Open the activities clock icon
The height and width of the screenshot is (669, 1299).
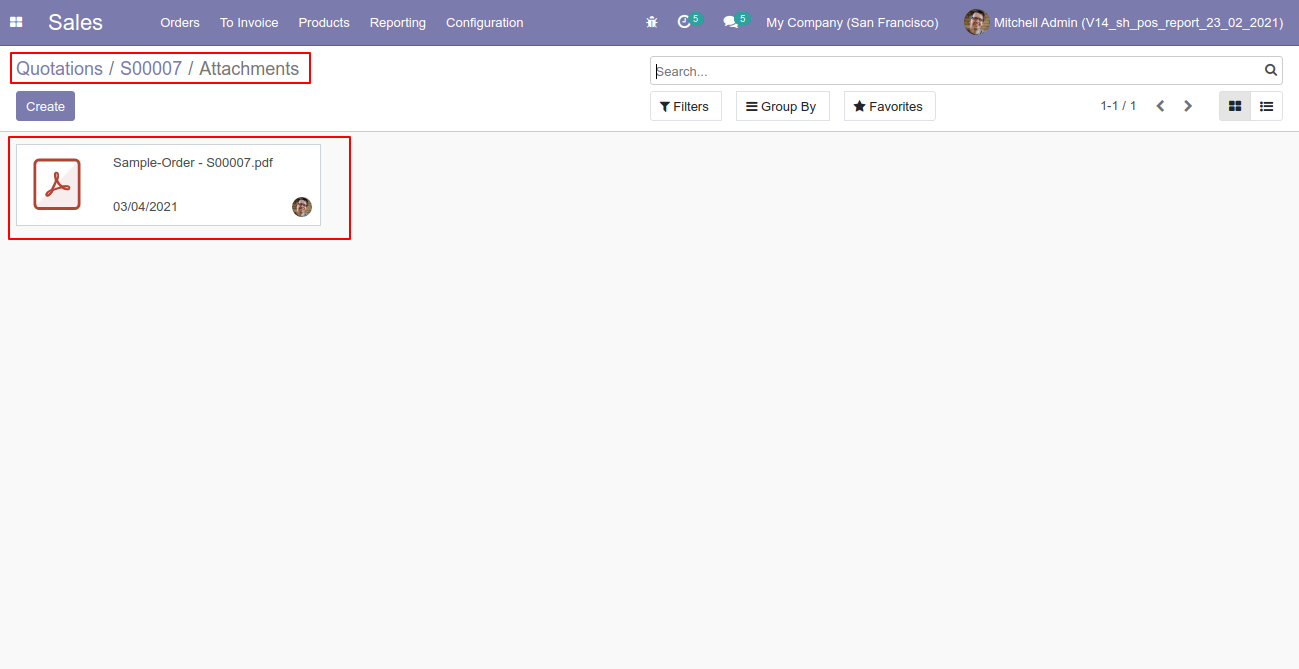point(684,22)
